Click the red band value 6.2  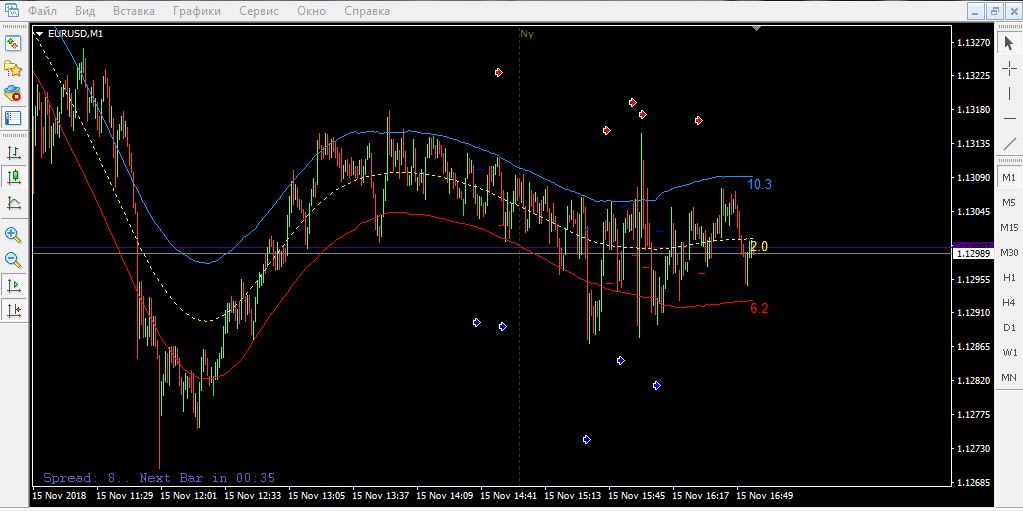tap(759, 309)
